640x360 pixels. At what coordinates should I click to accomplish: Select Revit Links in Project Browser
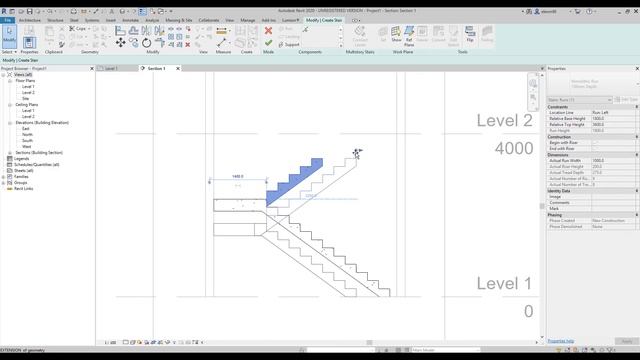click(x=23, y=189)
